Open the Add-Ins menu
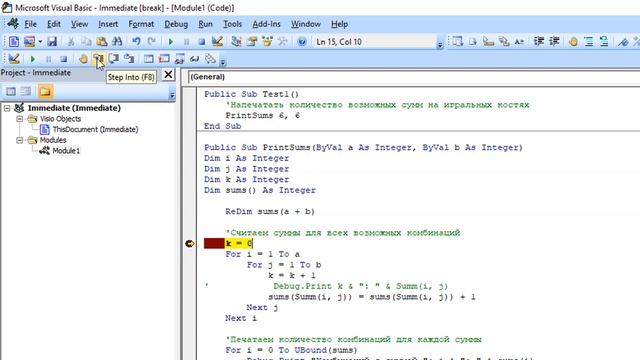Viewport: 640px width, 360px height. [x=266, y=24]
